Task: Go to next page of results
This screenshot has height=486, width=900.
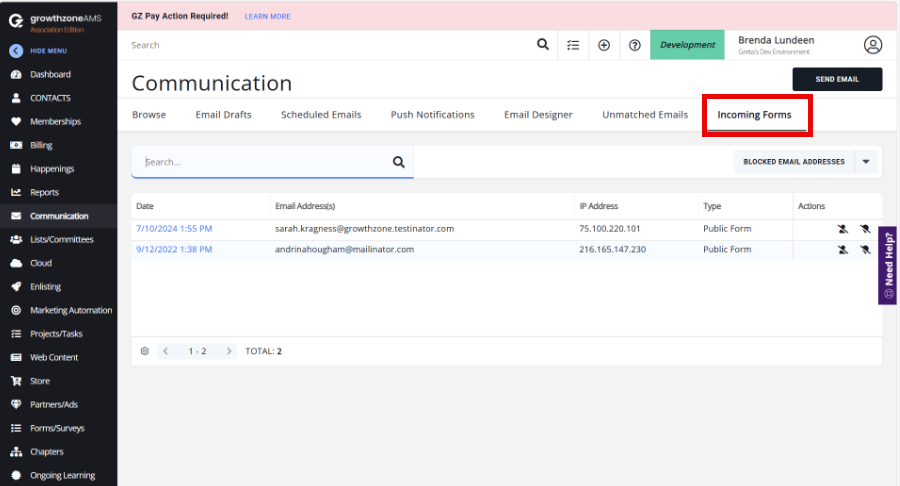Action: coord(229,351)
